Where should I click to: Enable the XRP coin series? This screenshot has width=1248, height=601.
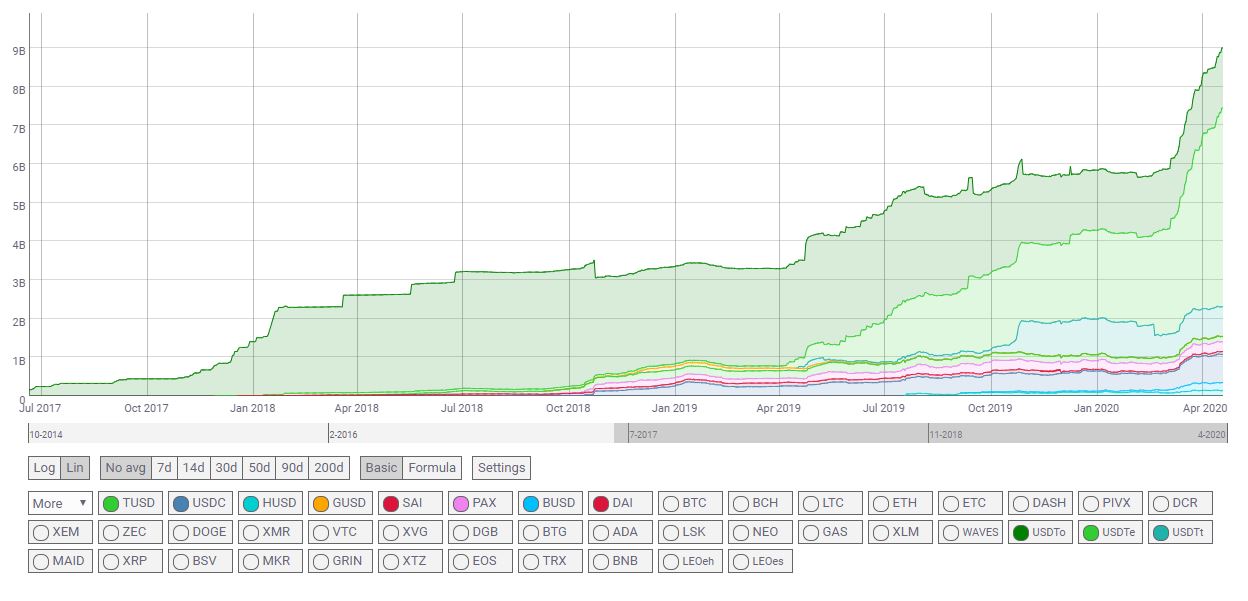[111, 562]
